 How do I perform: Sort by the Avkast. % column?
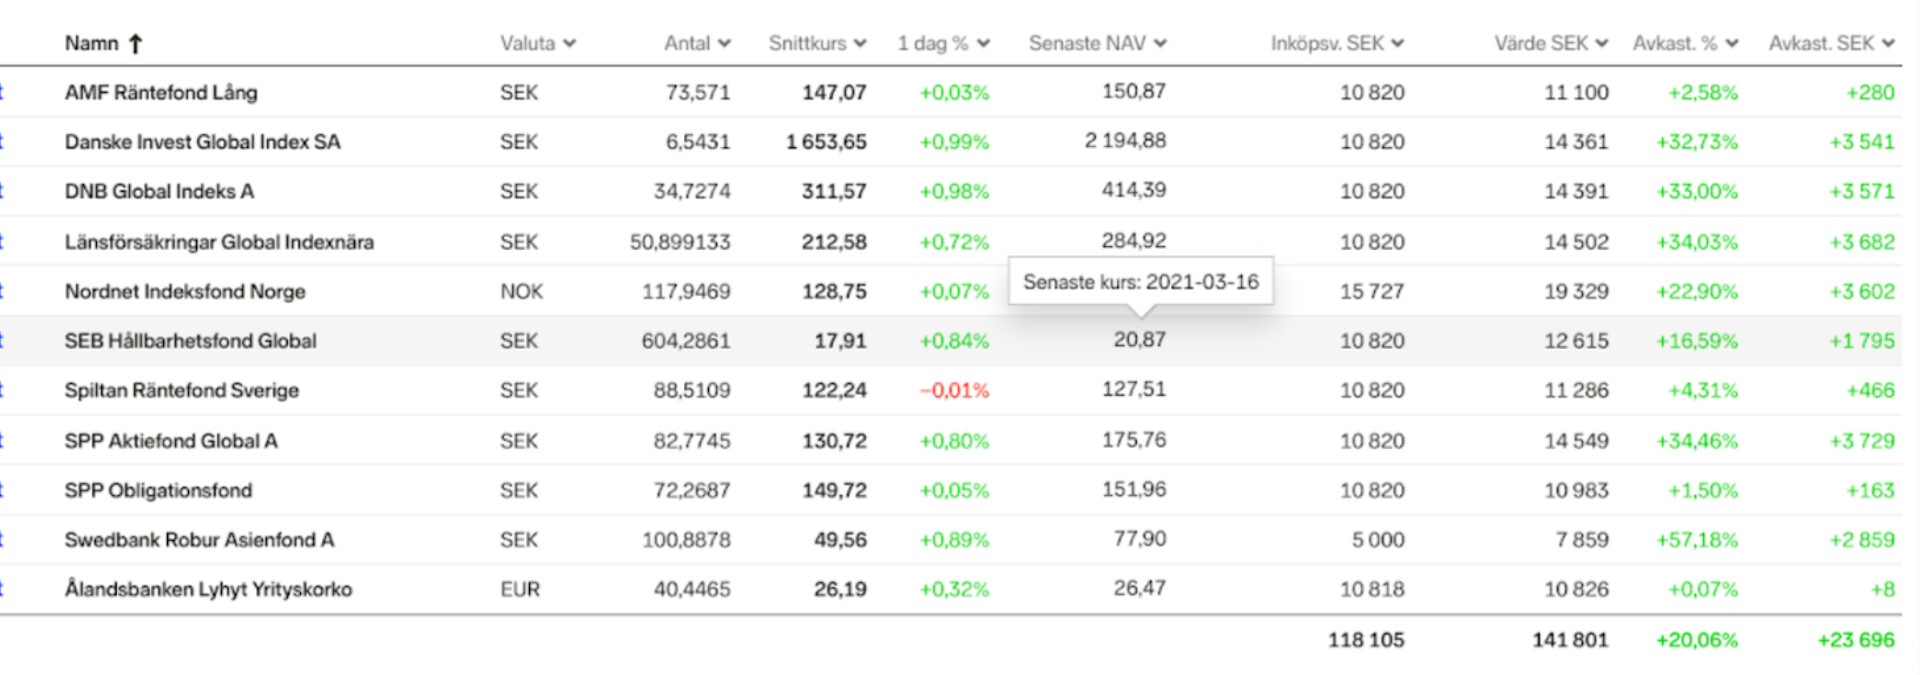[x=1674, y=43]
